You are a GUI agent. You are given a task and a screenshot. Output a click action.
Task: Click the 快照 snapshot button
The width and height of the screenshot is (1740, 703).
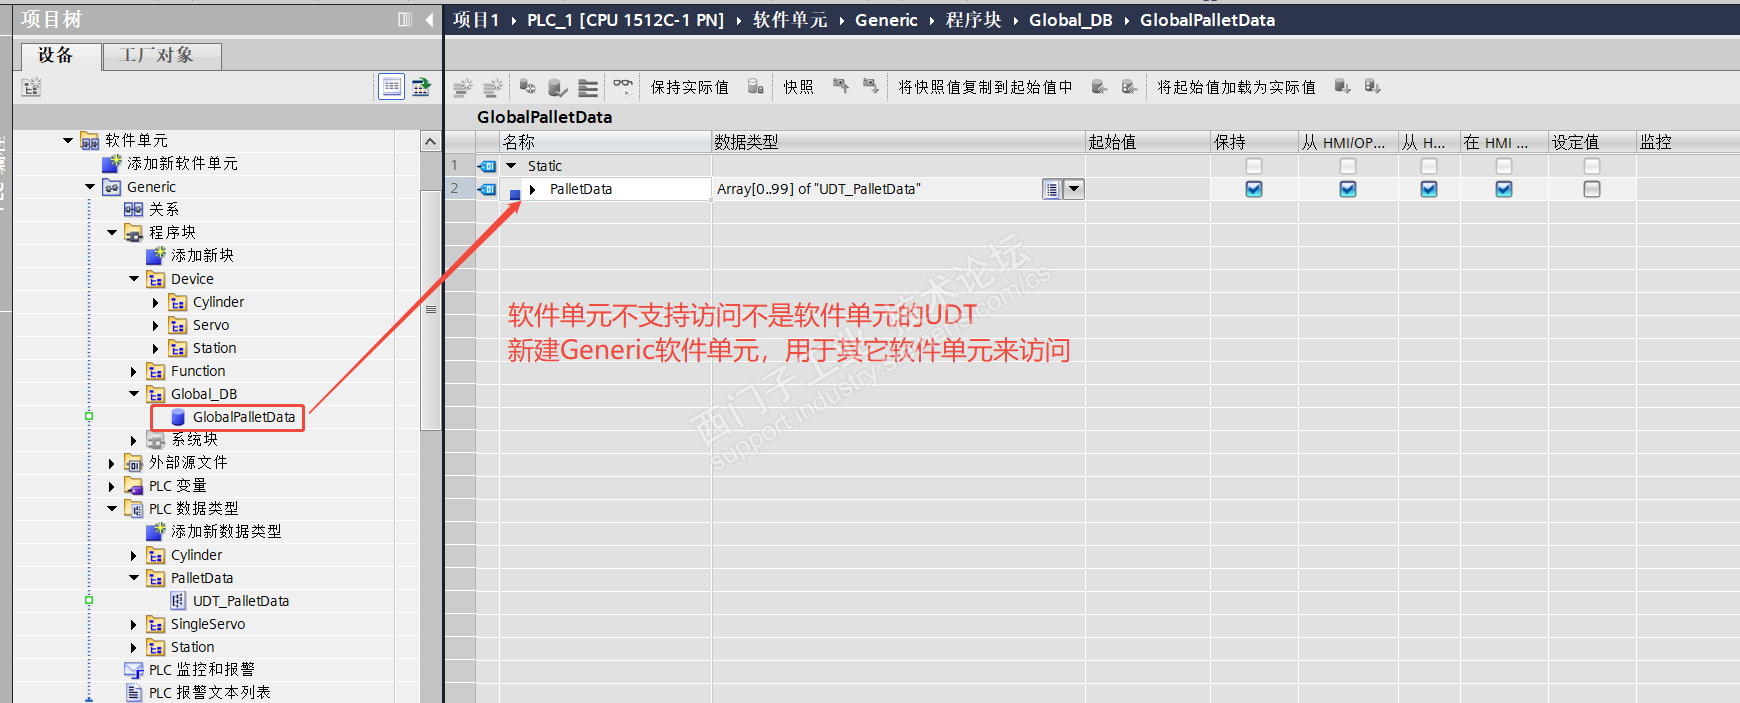coord(798,88)
